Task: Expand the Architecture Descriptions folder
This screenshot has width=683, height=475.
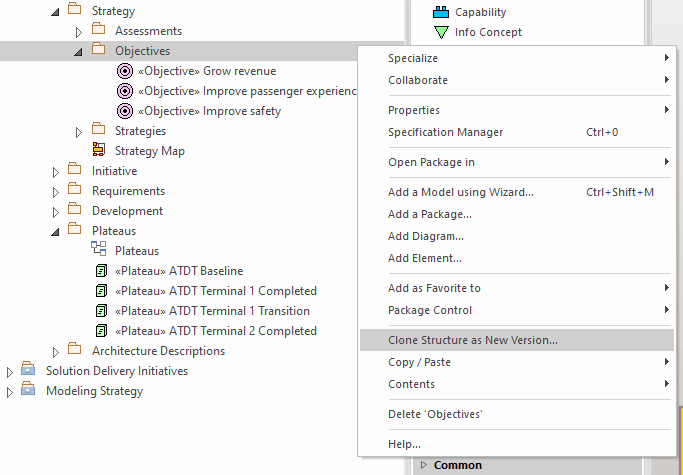Action: [56, 351]
